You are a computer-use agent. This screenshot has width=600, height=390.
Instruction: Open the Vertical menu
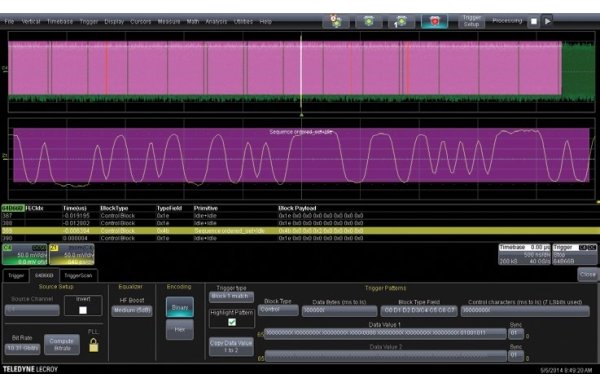click(x=31, y=21)
